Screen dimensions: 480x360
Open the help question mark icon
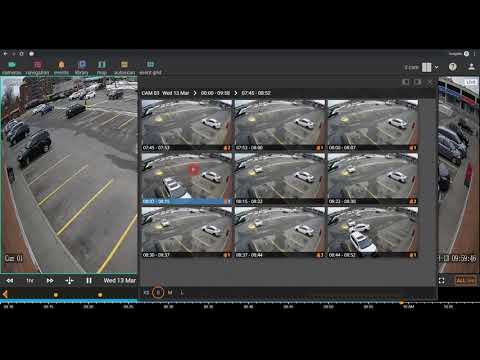[x=452, y=67]
